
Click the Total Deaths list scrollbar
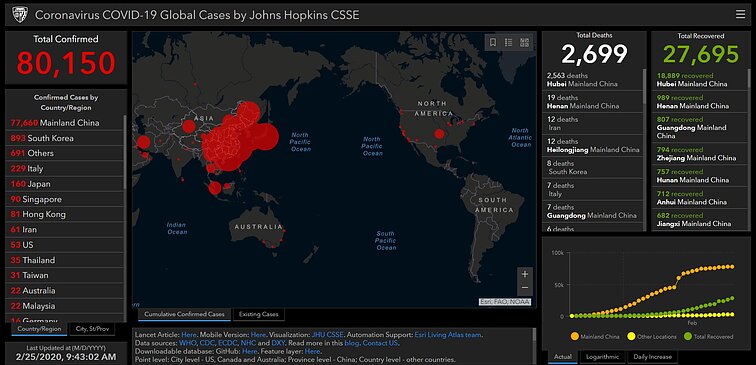[645, 87]
